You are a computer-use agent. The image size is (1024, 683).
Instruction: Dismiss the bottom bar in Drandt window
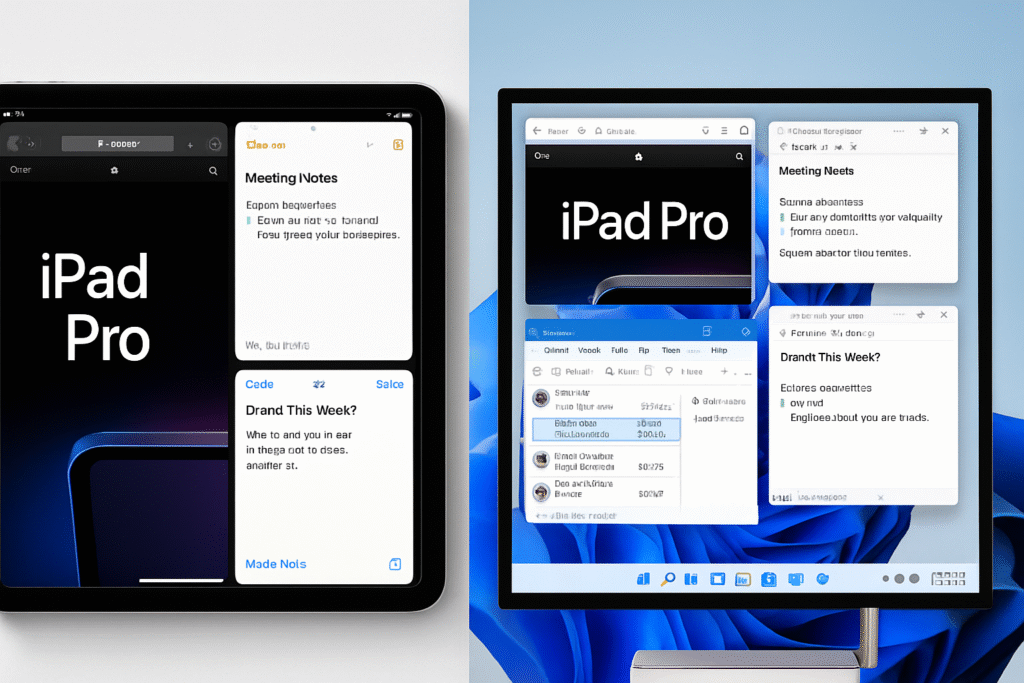880,498
